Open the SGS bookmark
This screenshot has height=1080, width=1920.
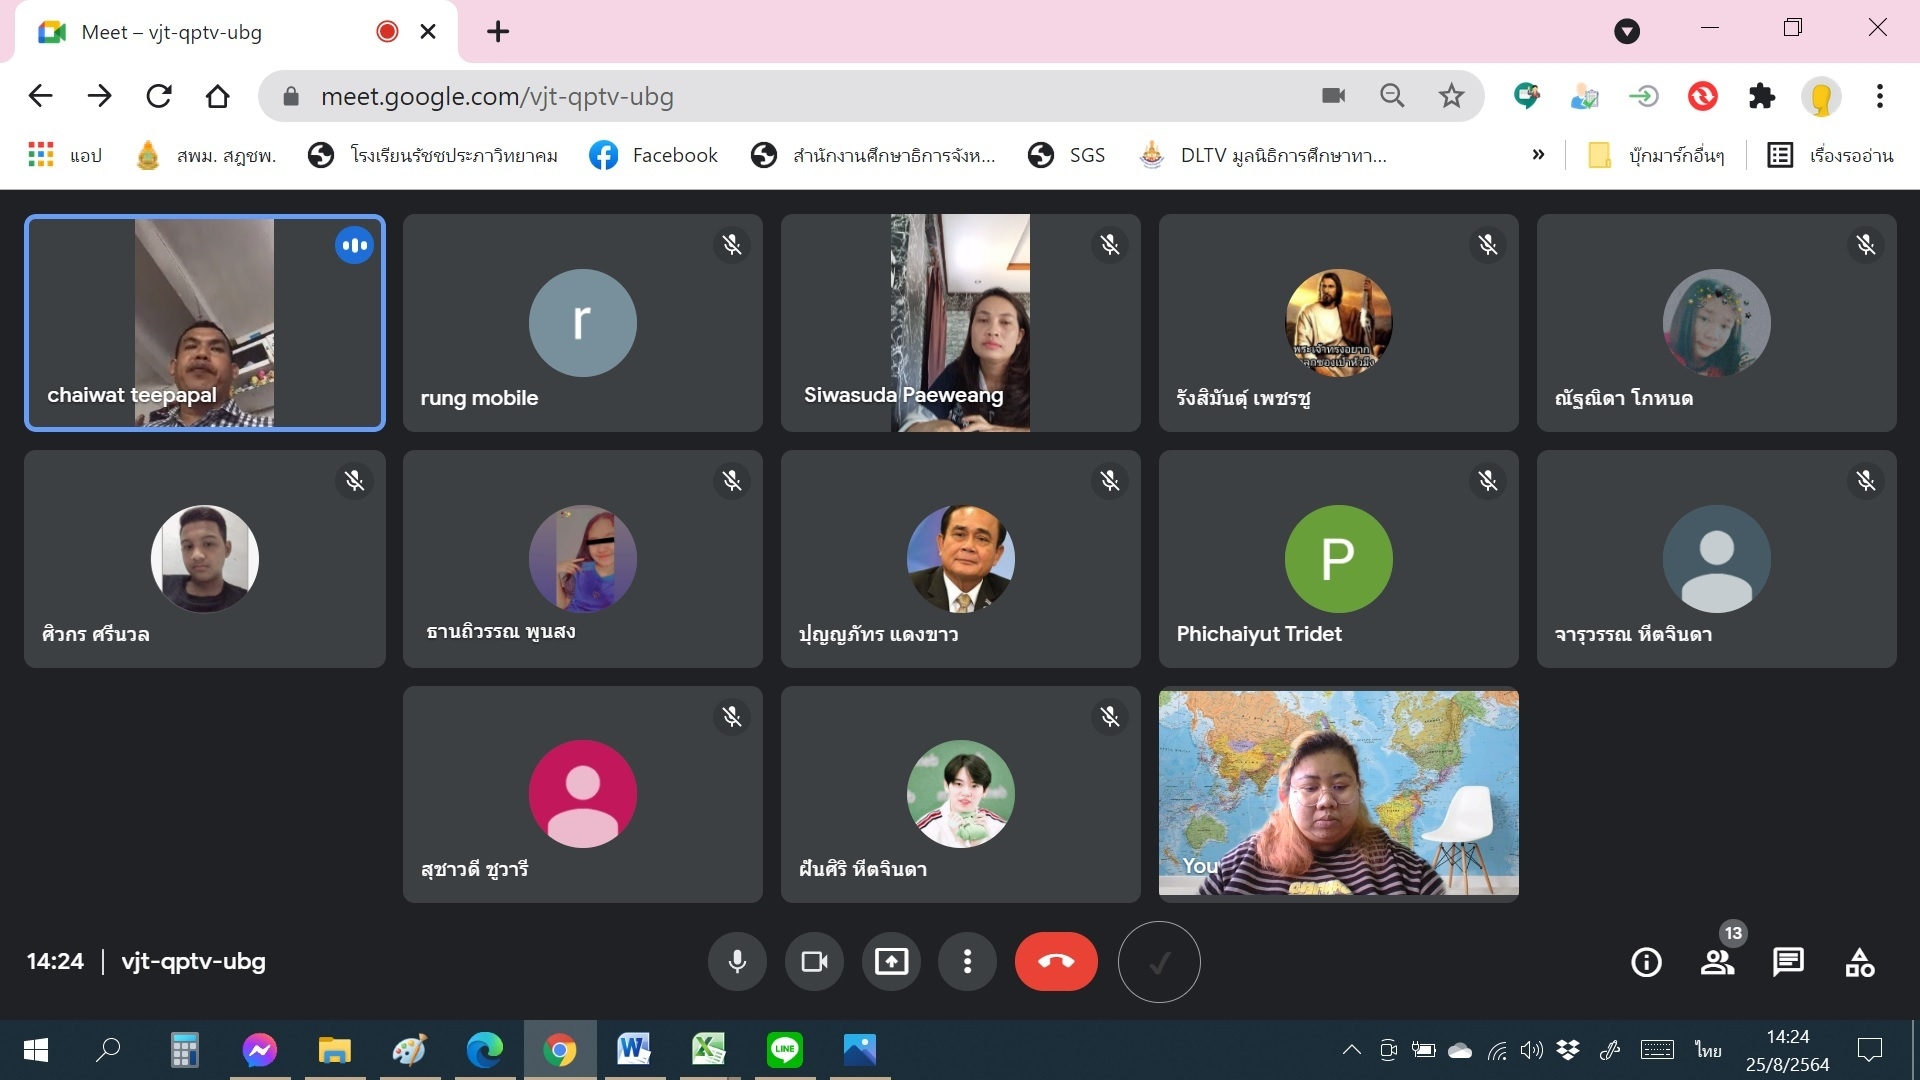(x=1066, y=155)
